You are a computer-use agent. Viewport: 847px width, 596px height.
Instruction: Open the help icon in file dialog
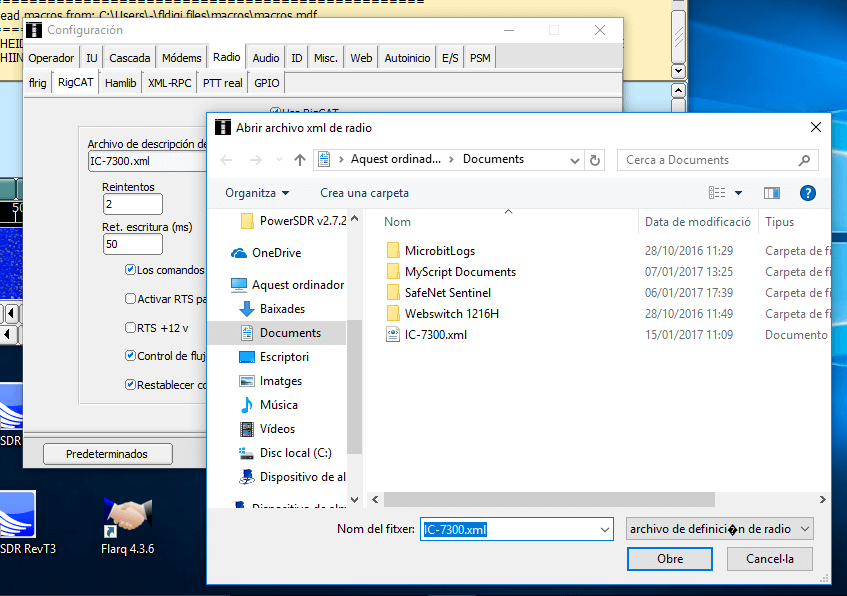point(808,193)
